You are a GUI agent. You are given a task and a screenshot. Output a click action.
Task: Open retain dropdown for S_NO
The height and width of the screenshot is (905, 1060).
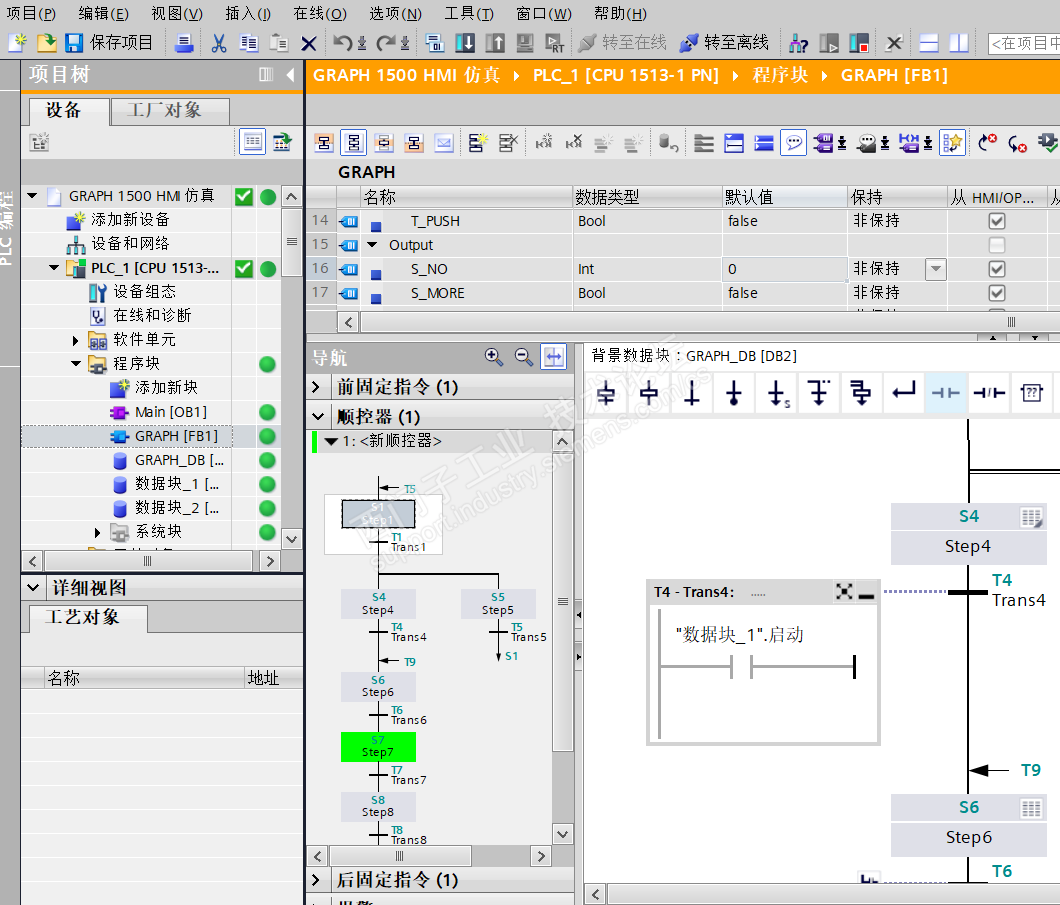pyautogui.click(x=936, y=269)
